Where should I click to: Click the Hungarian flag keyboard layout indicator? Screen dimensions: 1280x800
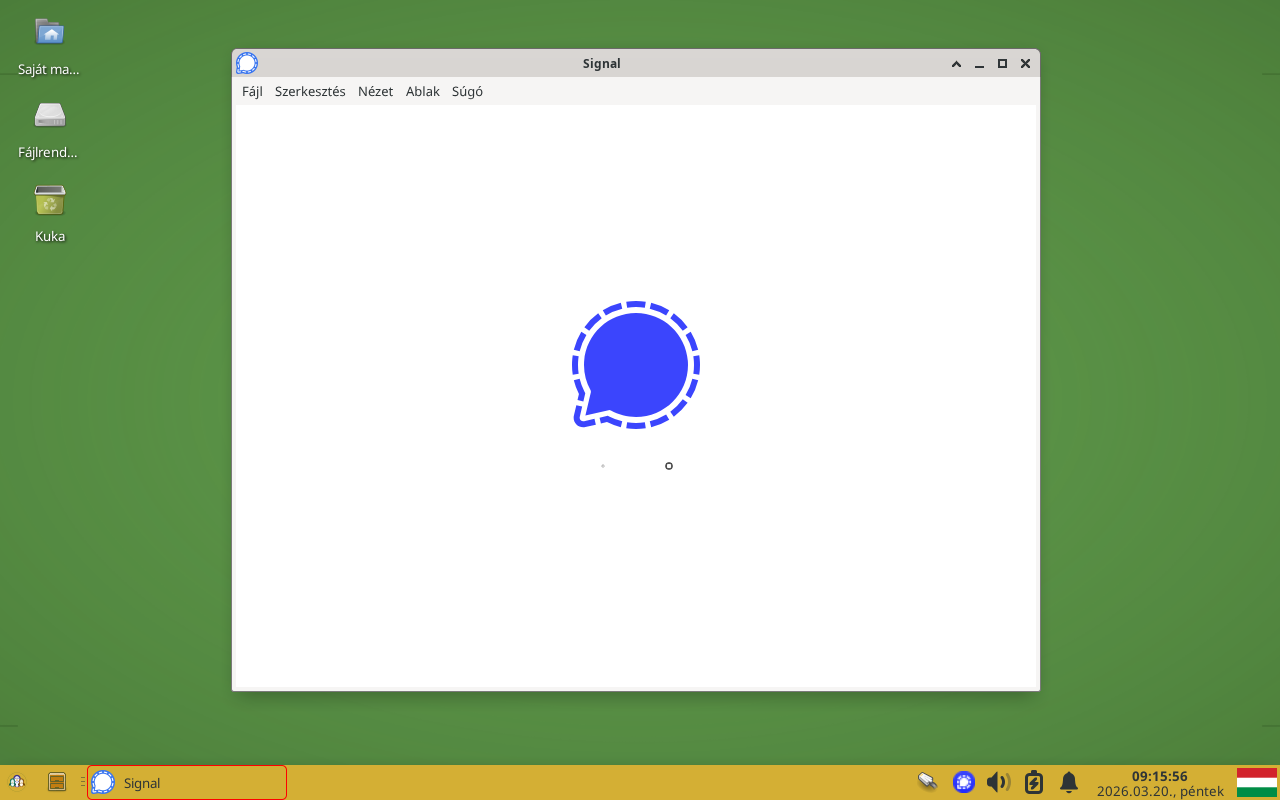(1256, 782)
